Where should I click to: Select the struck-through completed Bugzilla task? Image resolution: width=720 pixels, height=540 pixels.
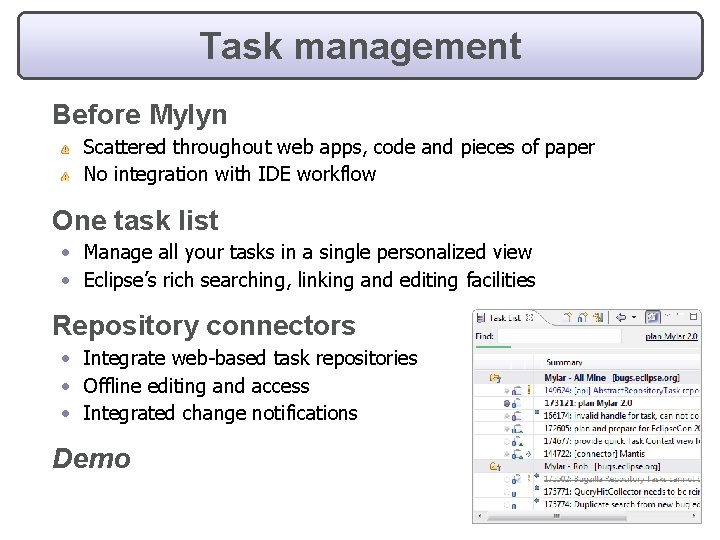click(622, 479)
